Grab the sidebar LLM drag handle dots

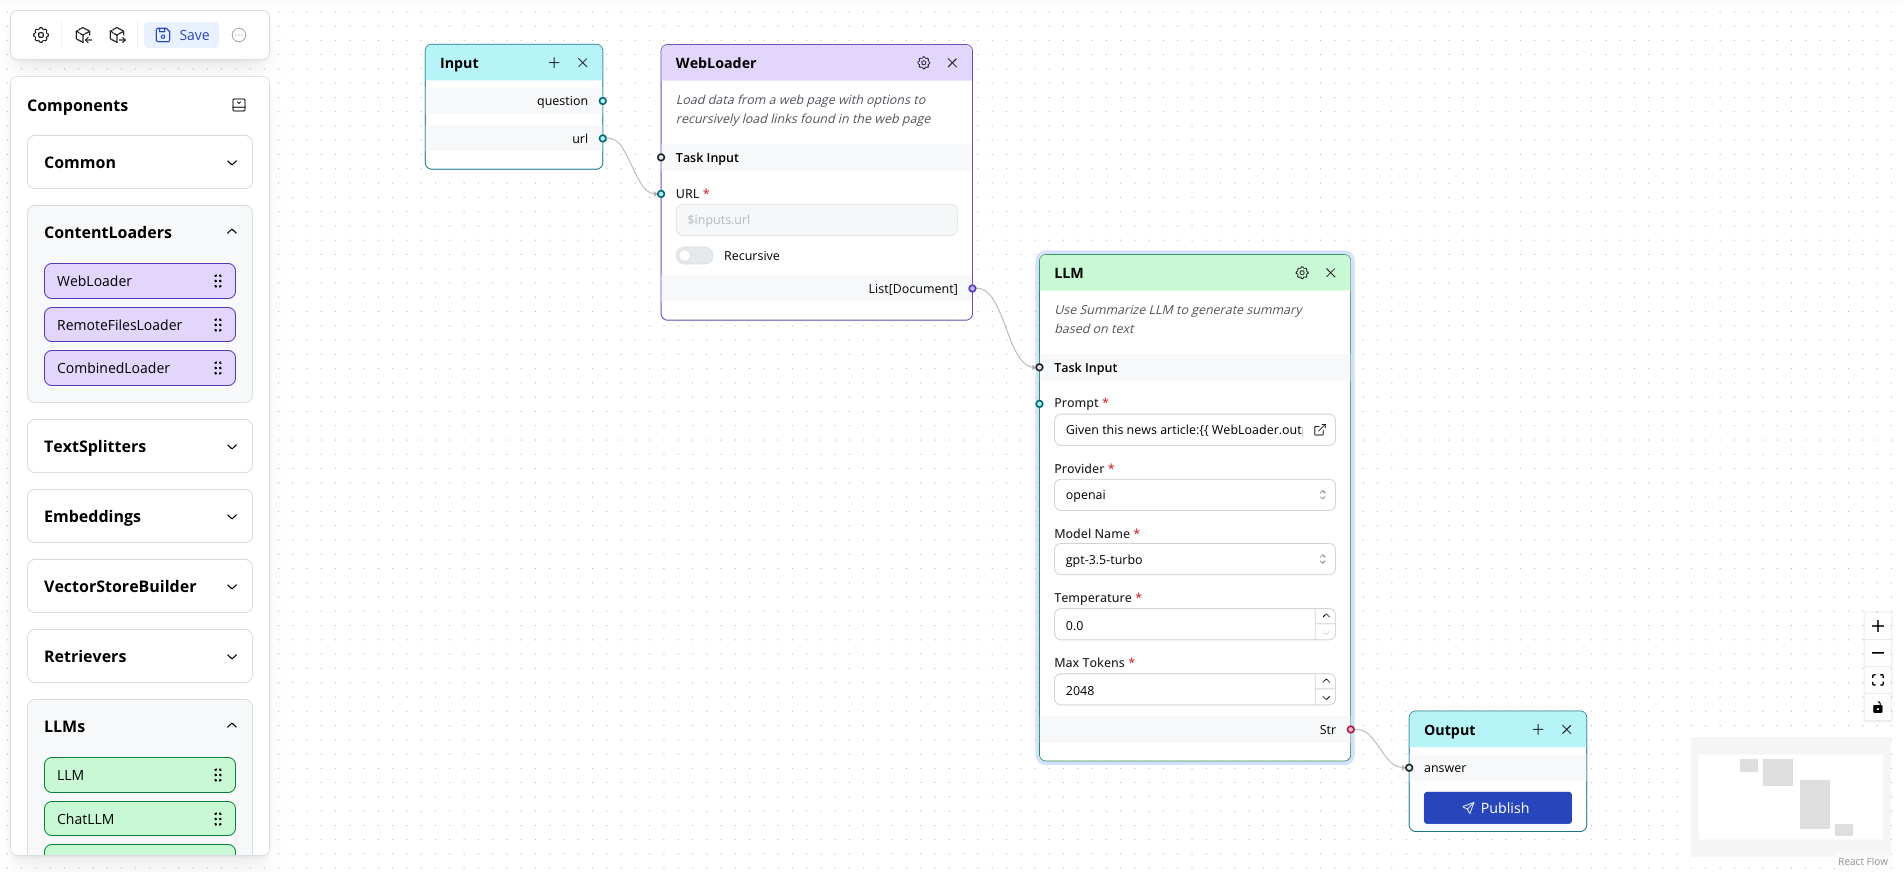[x=218, y=775]
